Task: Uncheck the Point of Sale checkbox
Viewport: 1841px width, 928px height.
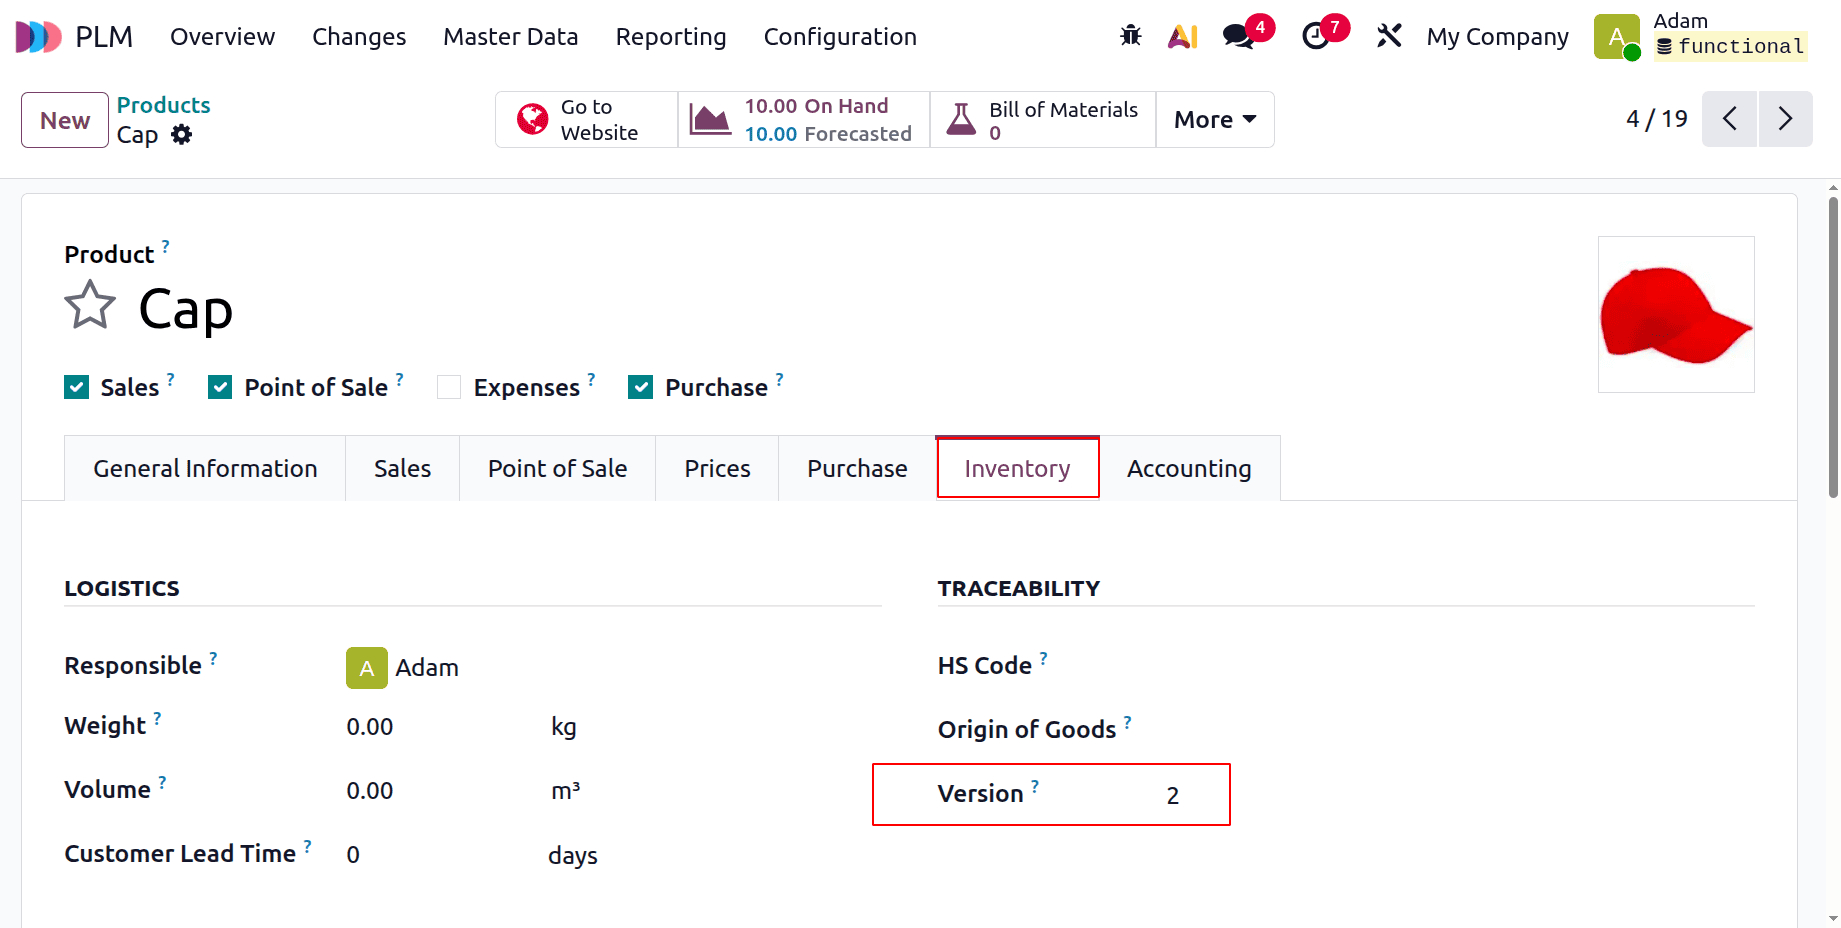Action: coord(220,387)
